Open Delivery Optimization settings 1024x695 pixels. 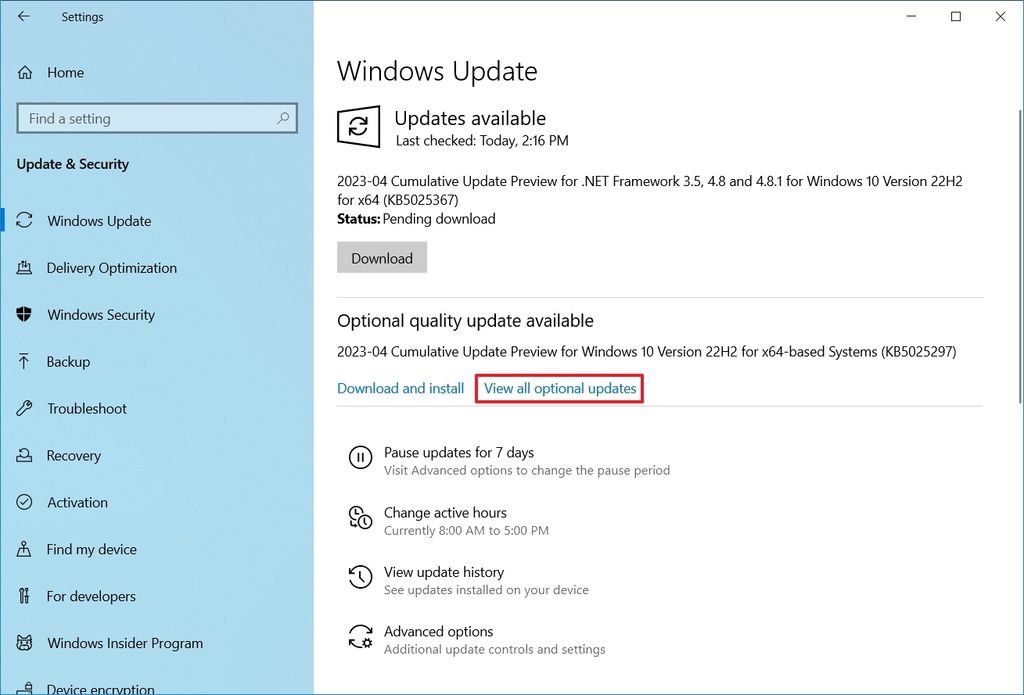coord(113,267)
